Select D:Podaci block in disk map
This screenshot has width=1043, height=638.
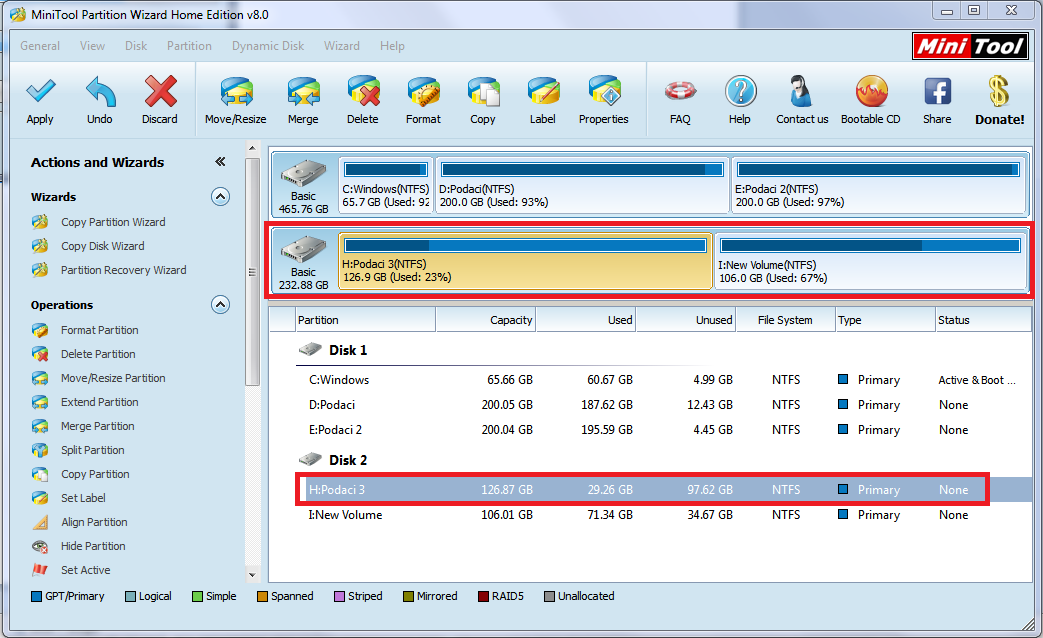coord(582,185)
